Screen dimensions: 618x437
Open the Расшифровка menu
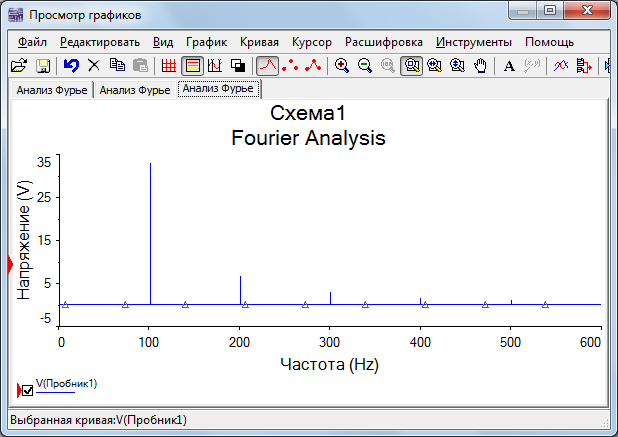(x=384, y=42)
